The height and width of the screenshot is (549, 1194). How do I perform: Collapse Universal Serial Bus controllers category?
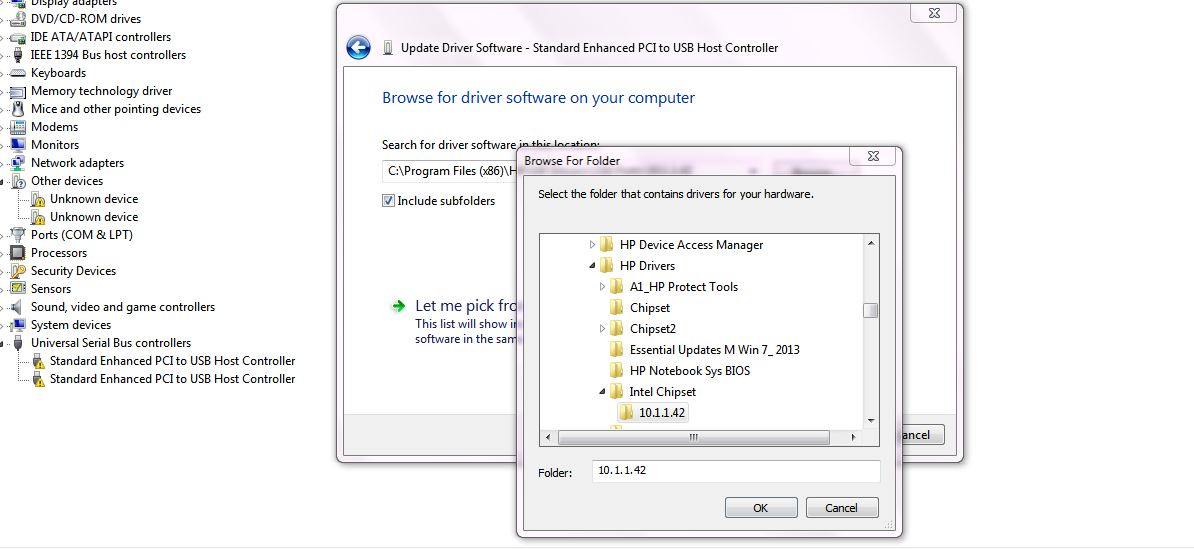click(x=2, y=343)
